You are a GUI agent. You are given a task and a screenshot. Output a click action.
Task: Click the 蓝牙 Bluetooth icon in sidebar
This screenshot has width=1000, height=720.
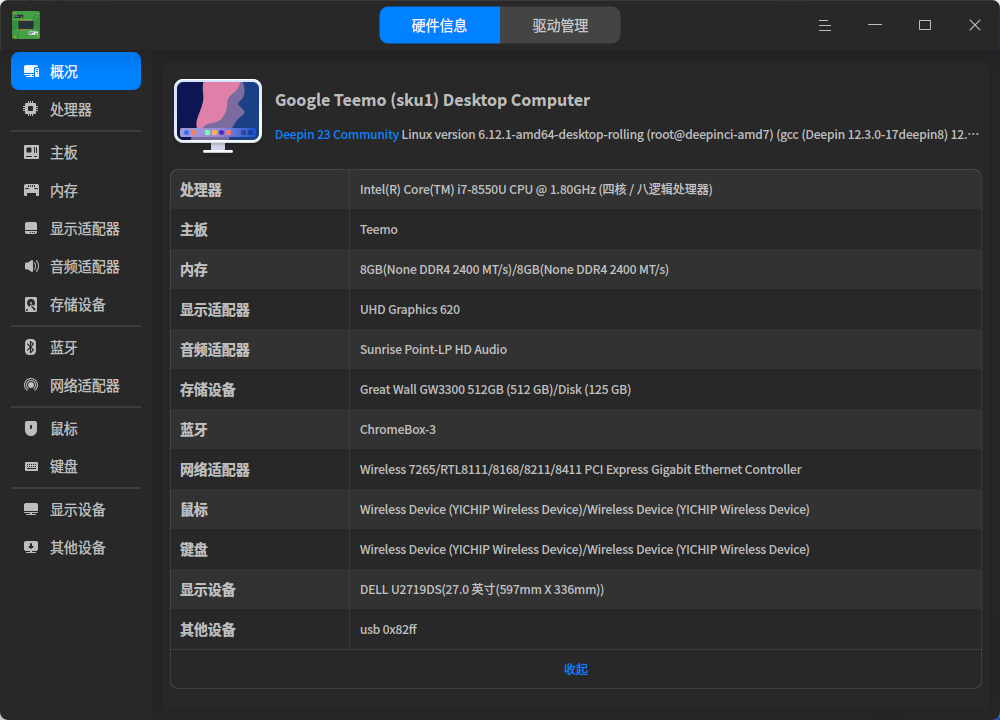click(x=31, y=347)
